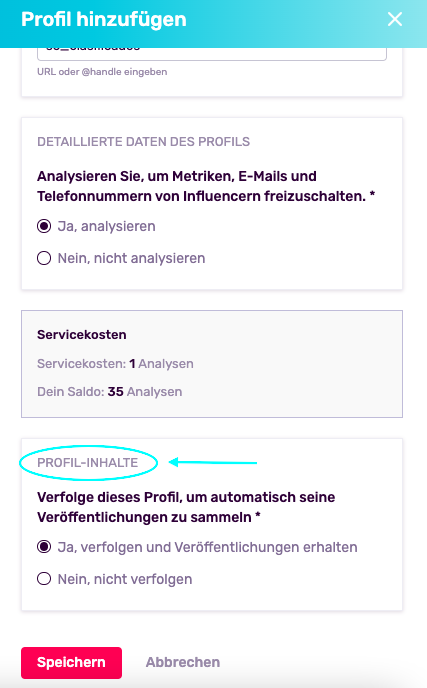The image size is (427, 688).
Task: Click the 'Dein Saldo: 35 Analysen' balance
Action: coord(110,391)
